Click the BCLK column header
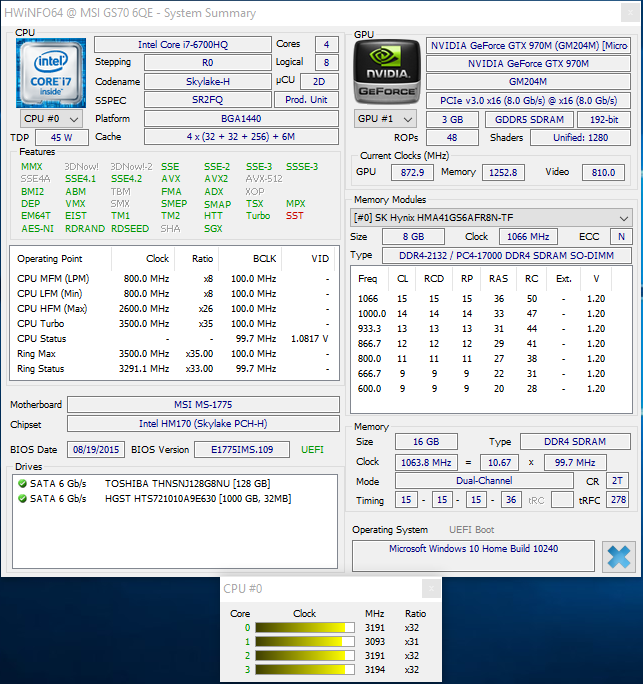This screenshot has height=684, width=643. click(x=250, y=259)
